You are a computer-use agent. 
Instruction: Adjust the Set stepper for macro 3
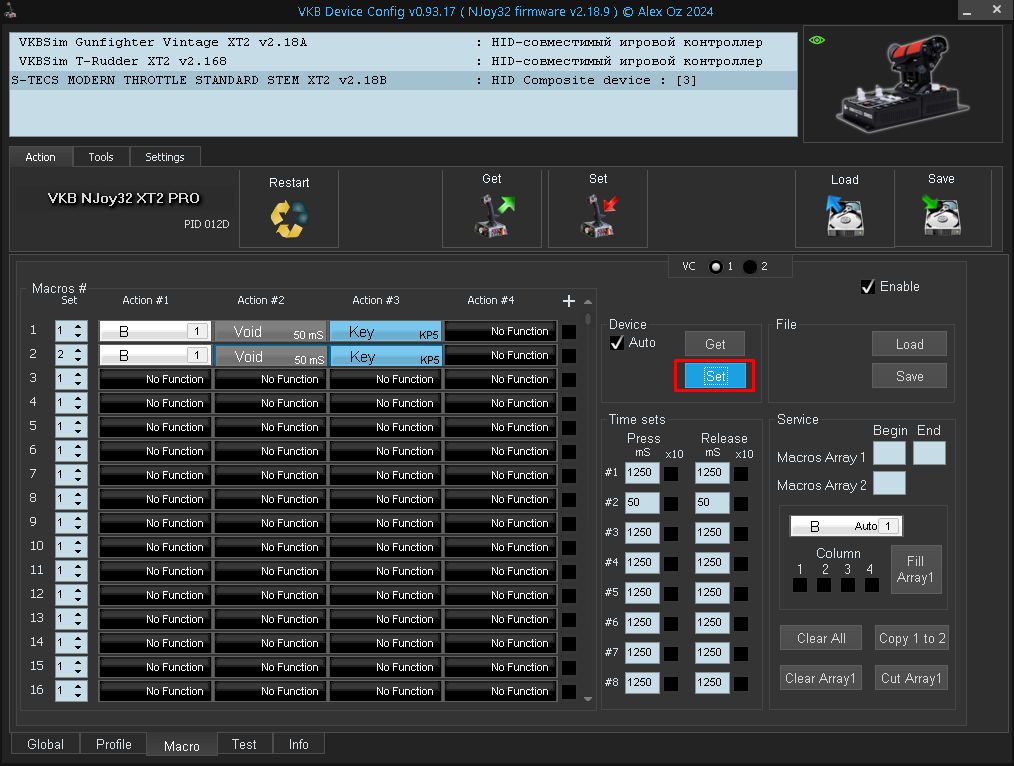click(x=71, y=379)
